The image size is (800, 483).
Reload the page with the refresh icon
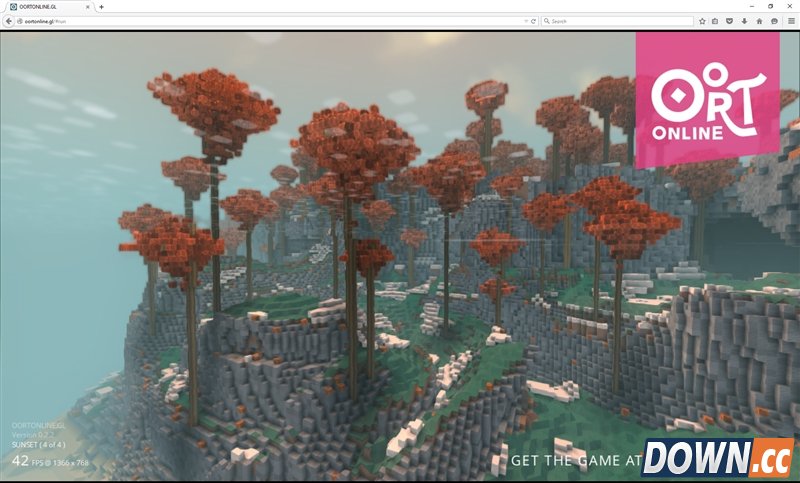(x=534, y=21)
